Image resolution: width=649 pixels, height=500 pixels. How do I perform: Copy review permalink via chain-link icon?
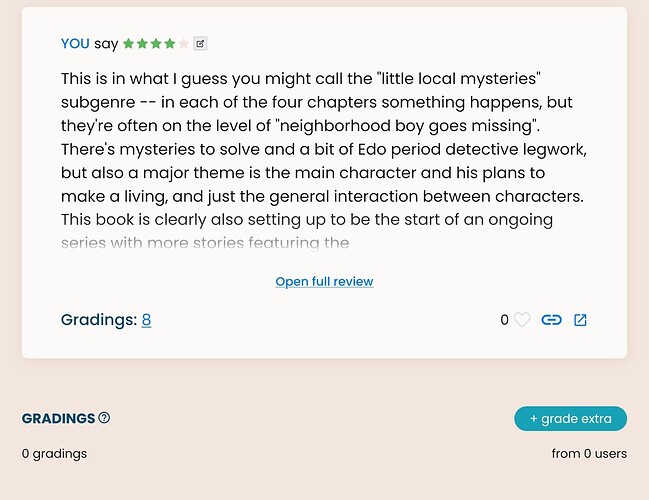[551, 320]
